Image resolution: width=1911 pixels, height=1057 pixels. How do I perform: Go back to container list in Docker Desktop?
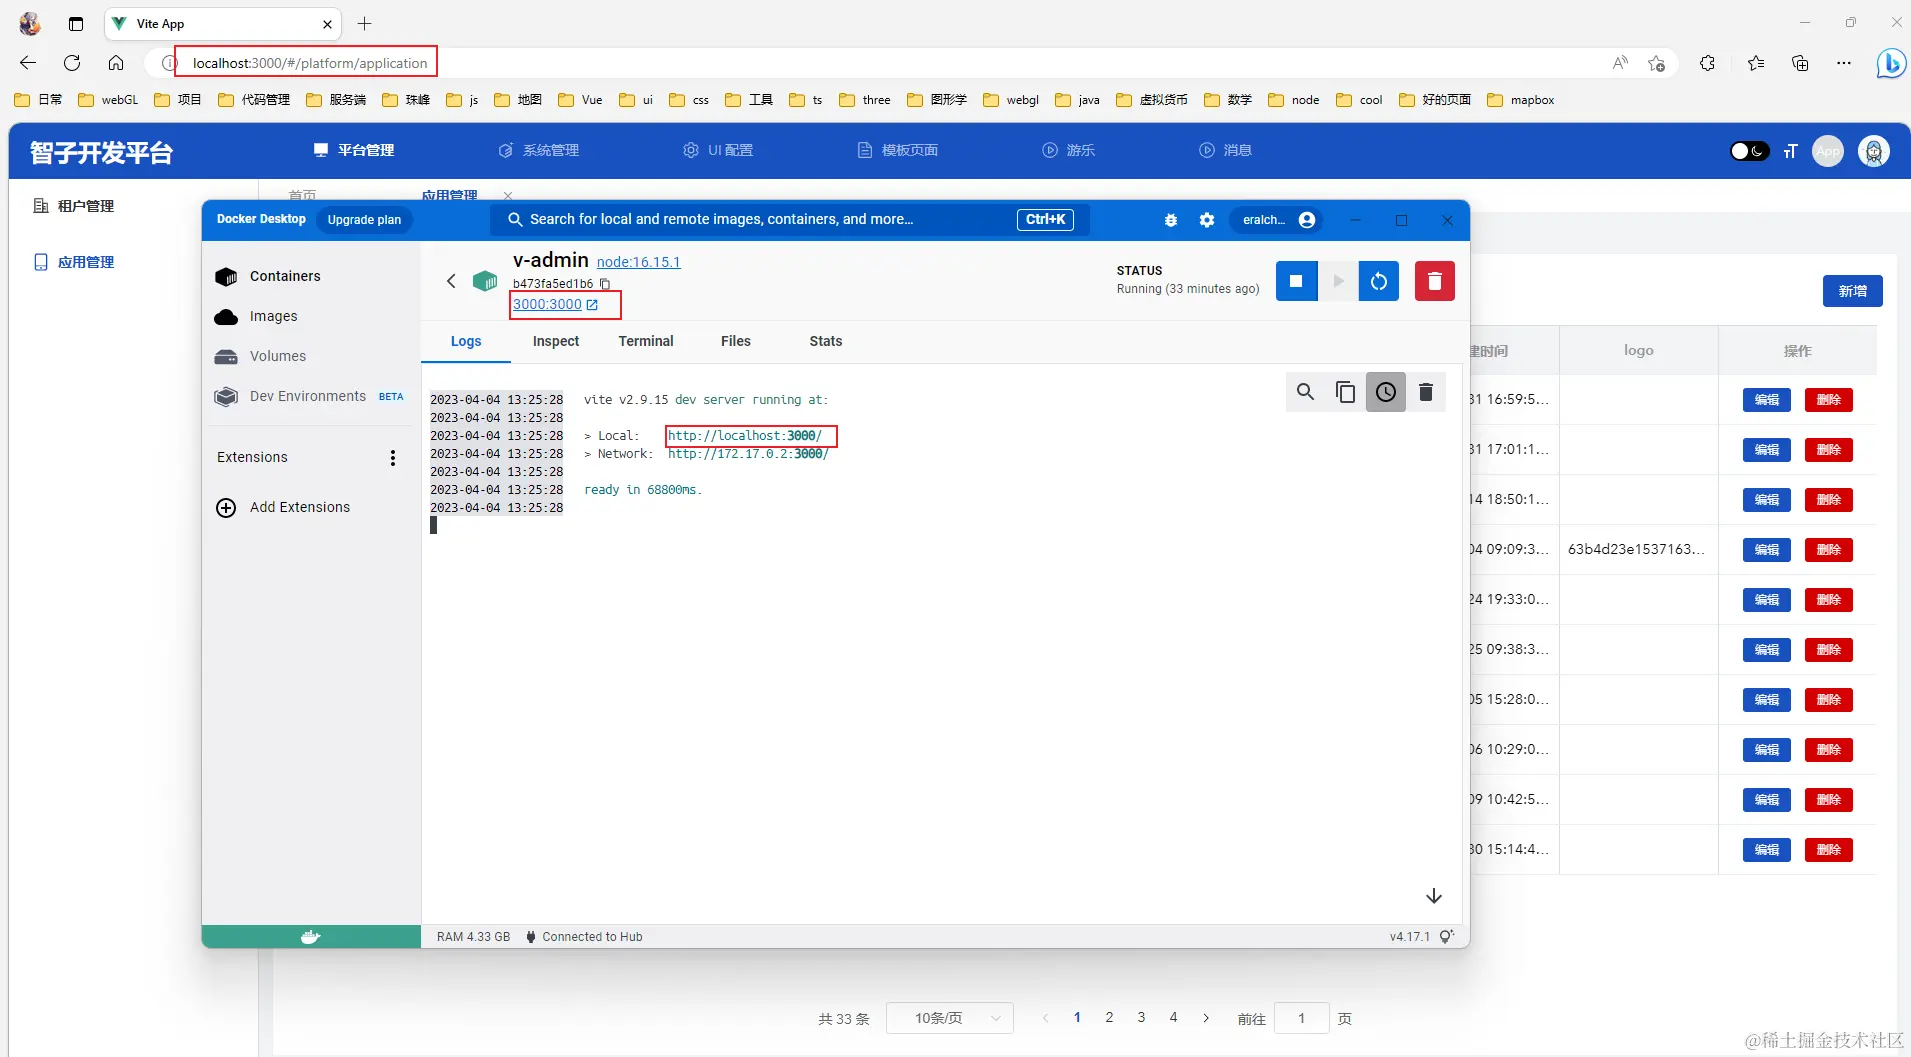[451, 281]
